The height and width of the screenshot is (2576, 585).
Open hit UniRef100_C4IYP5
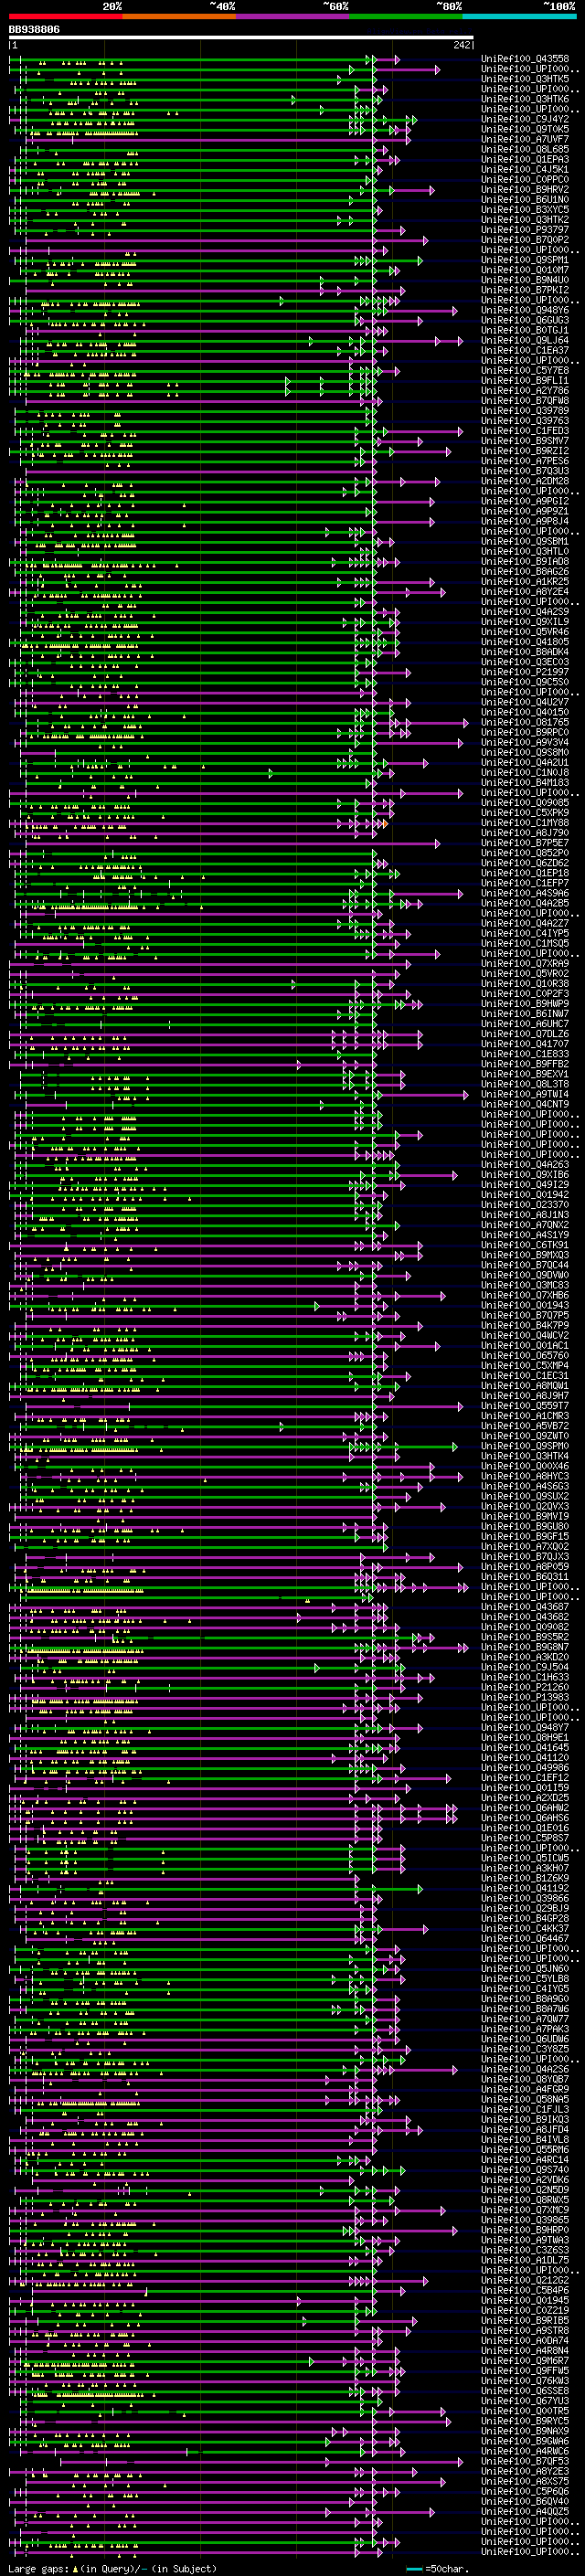click(x=524, y=933)
